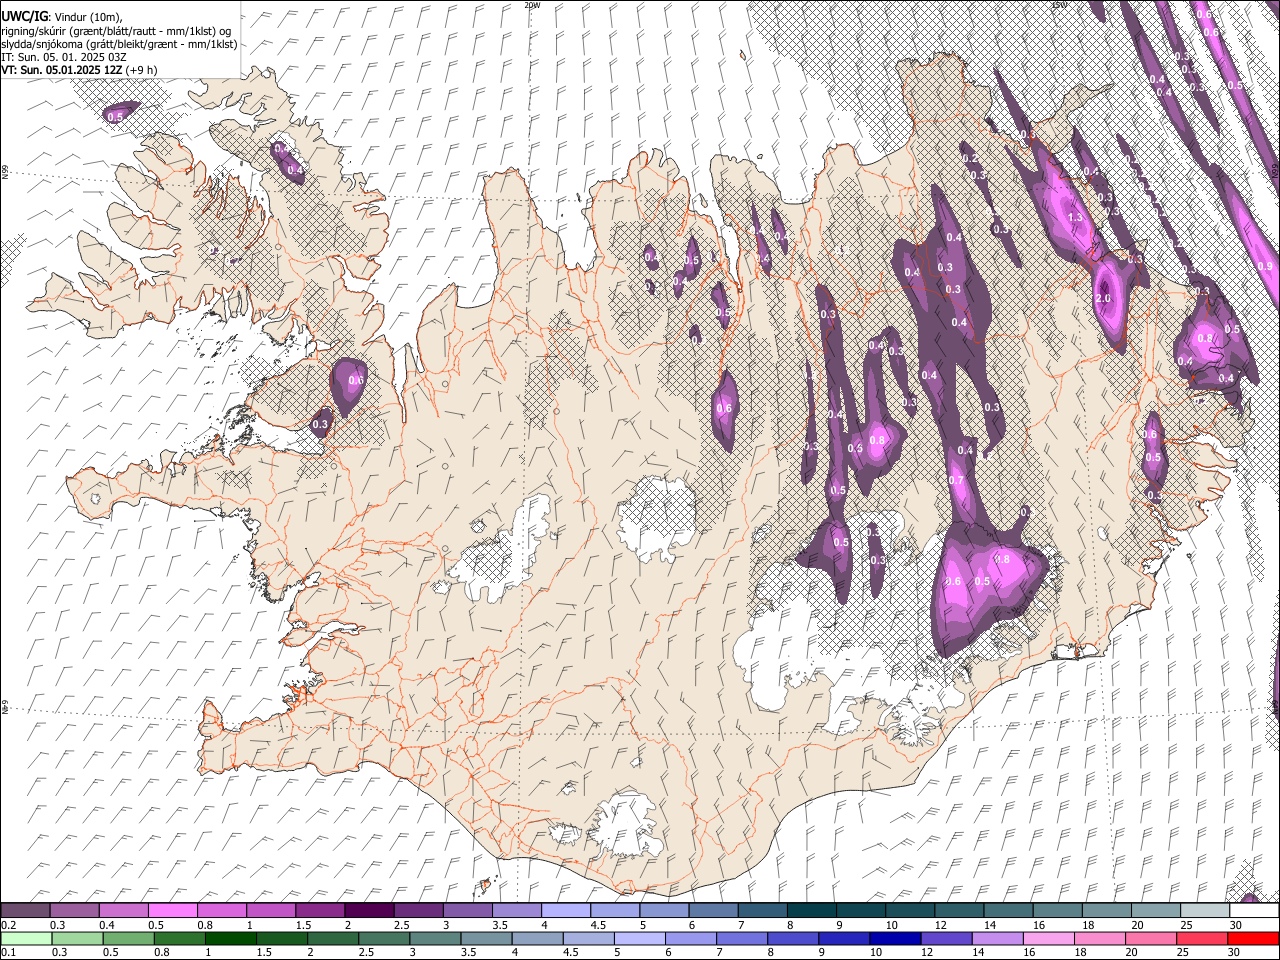This screenshot has height=960, width=1280.
Task: Select the upper legend swatch between 18 and 20
Action: [x=1106, y=911]
